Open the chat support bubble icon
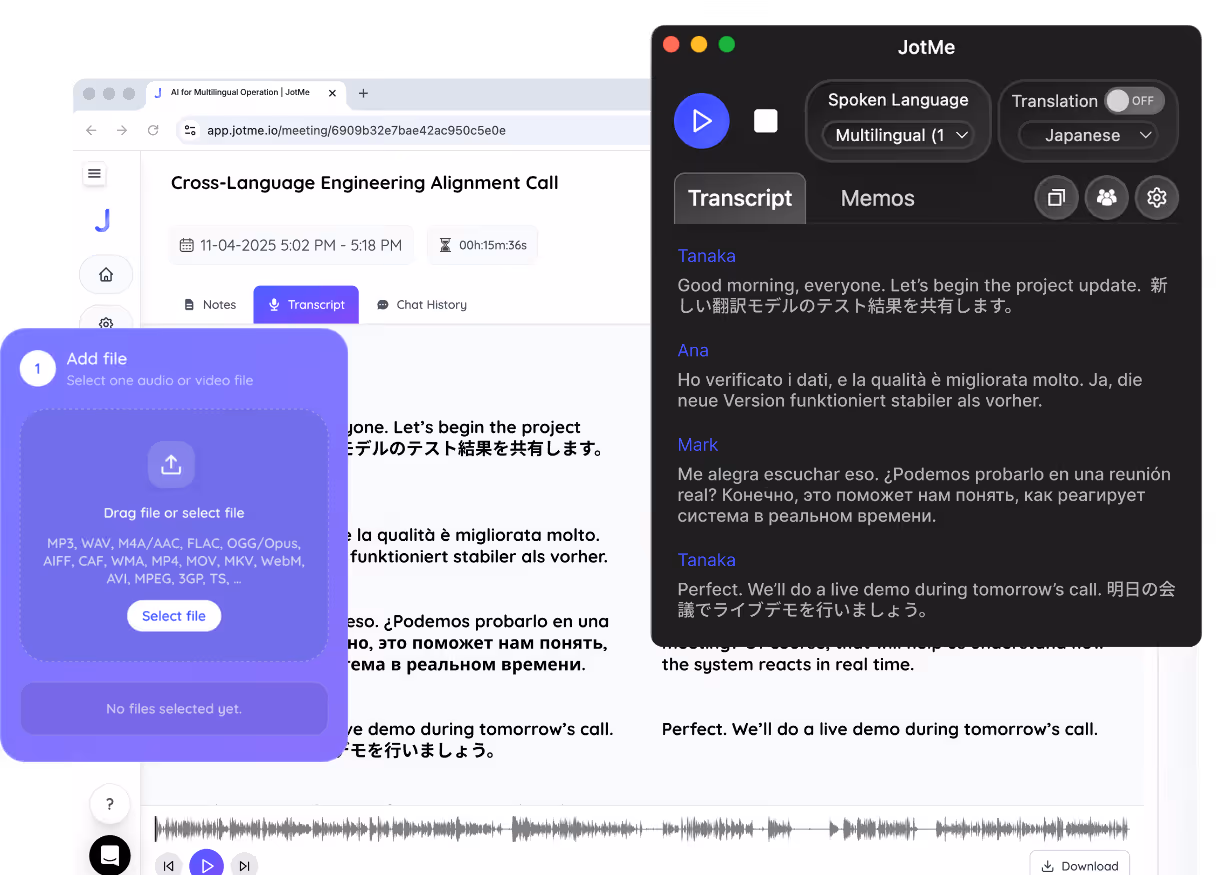Screen dimensions: 1225x875 click(110, 855)
